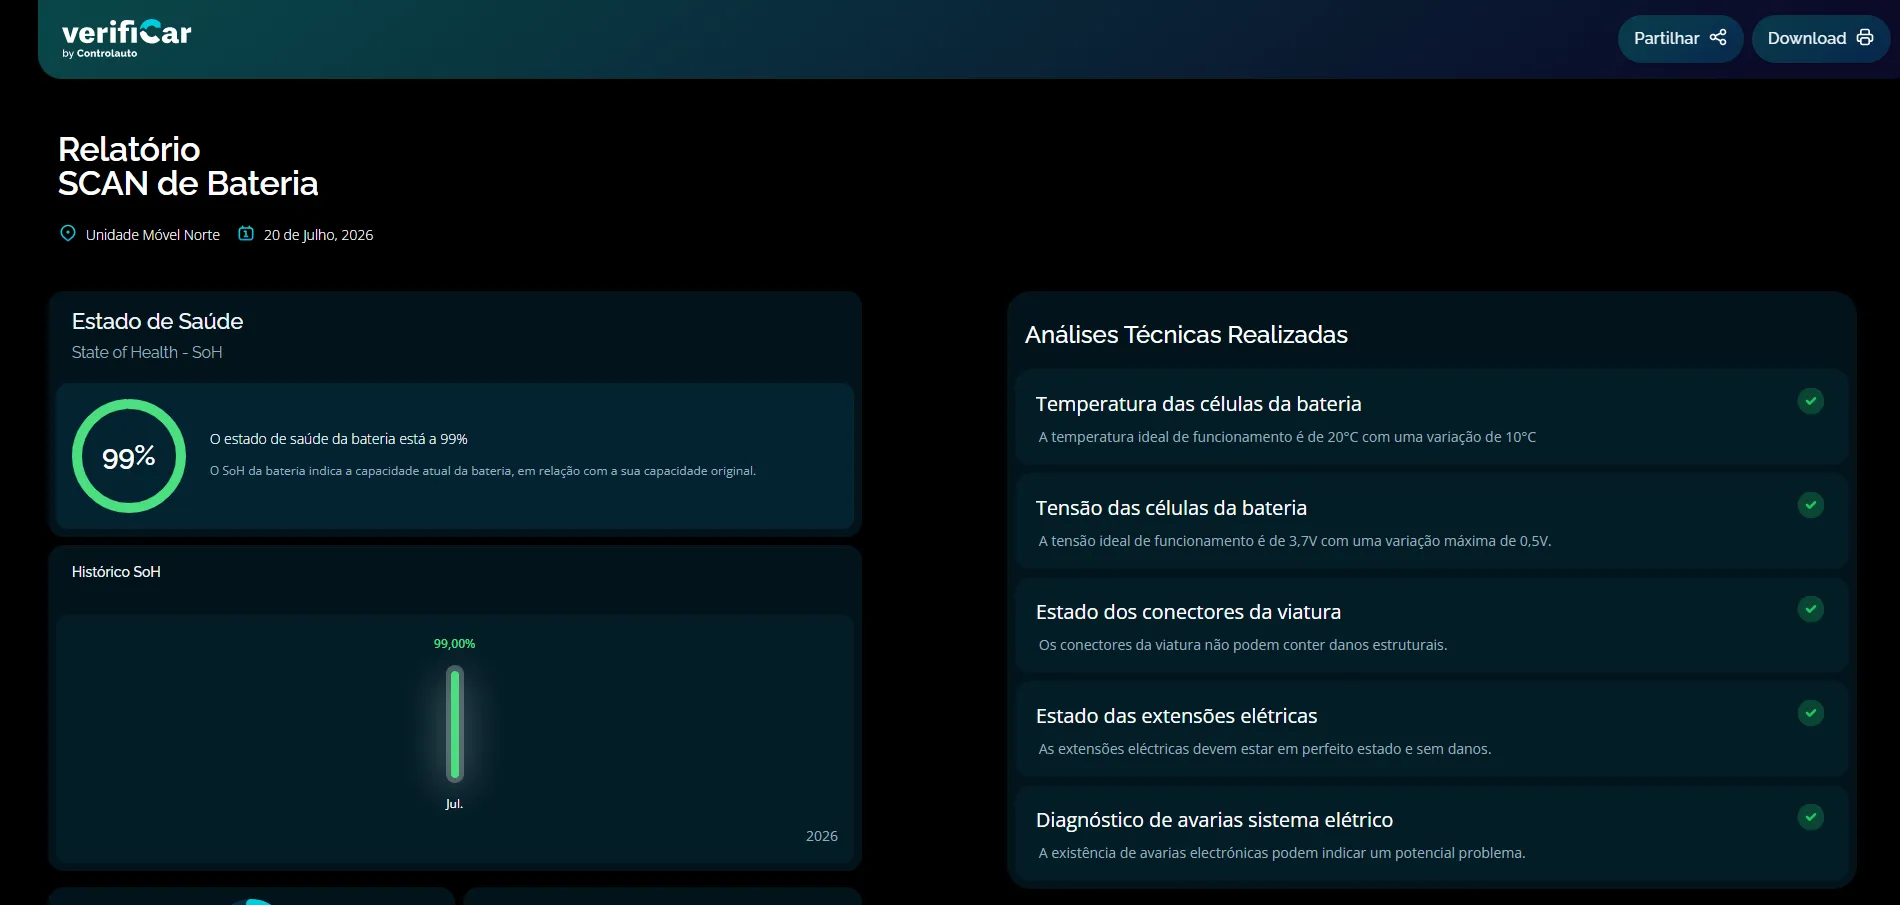
Task: Click the checkmark for Diagnóstico de avarias
Action: [x=1811, y=817]
